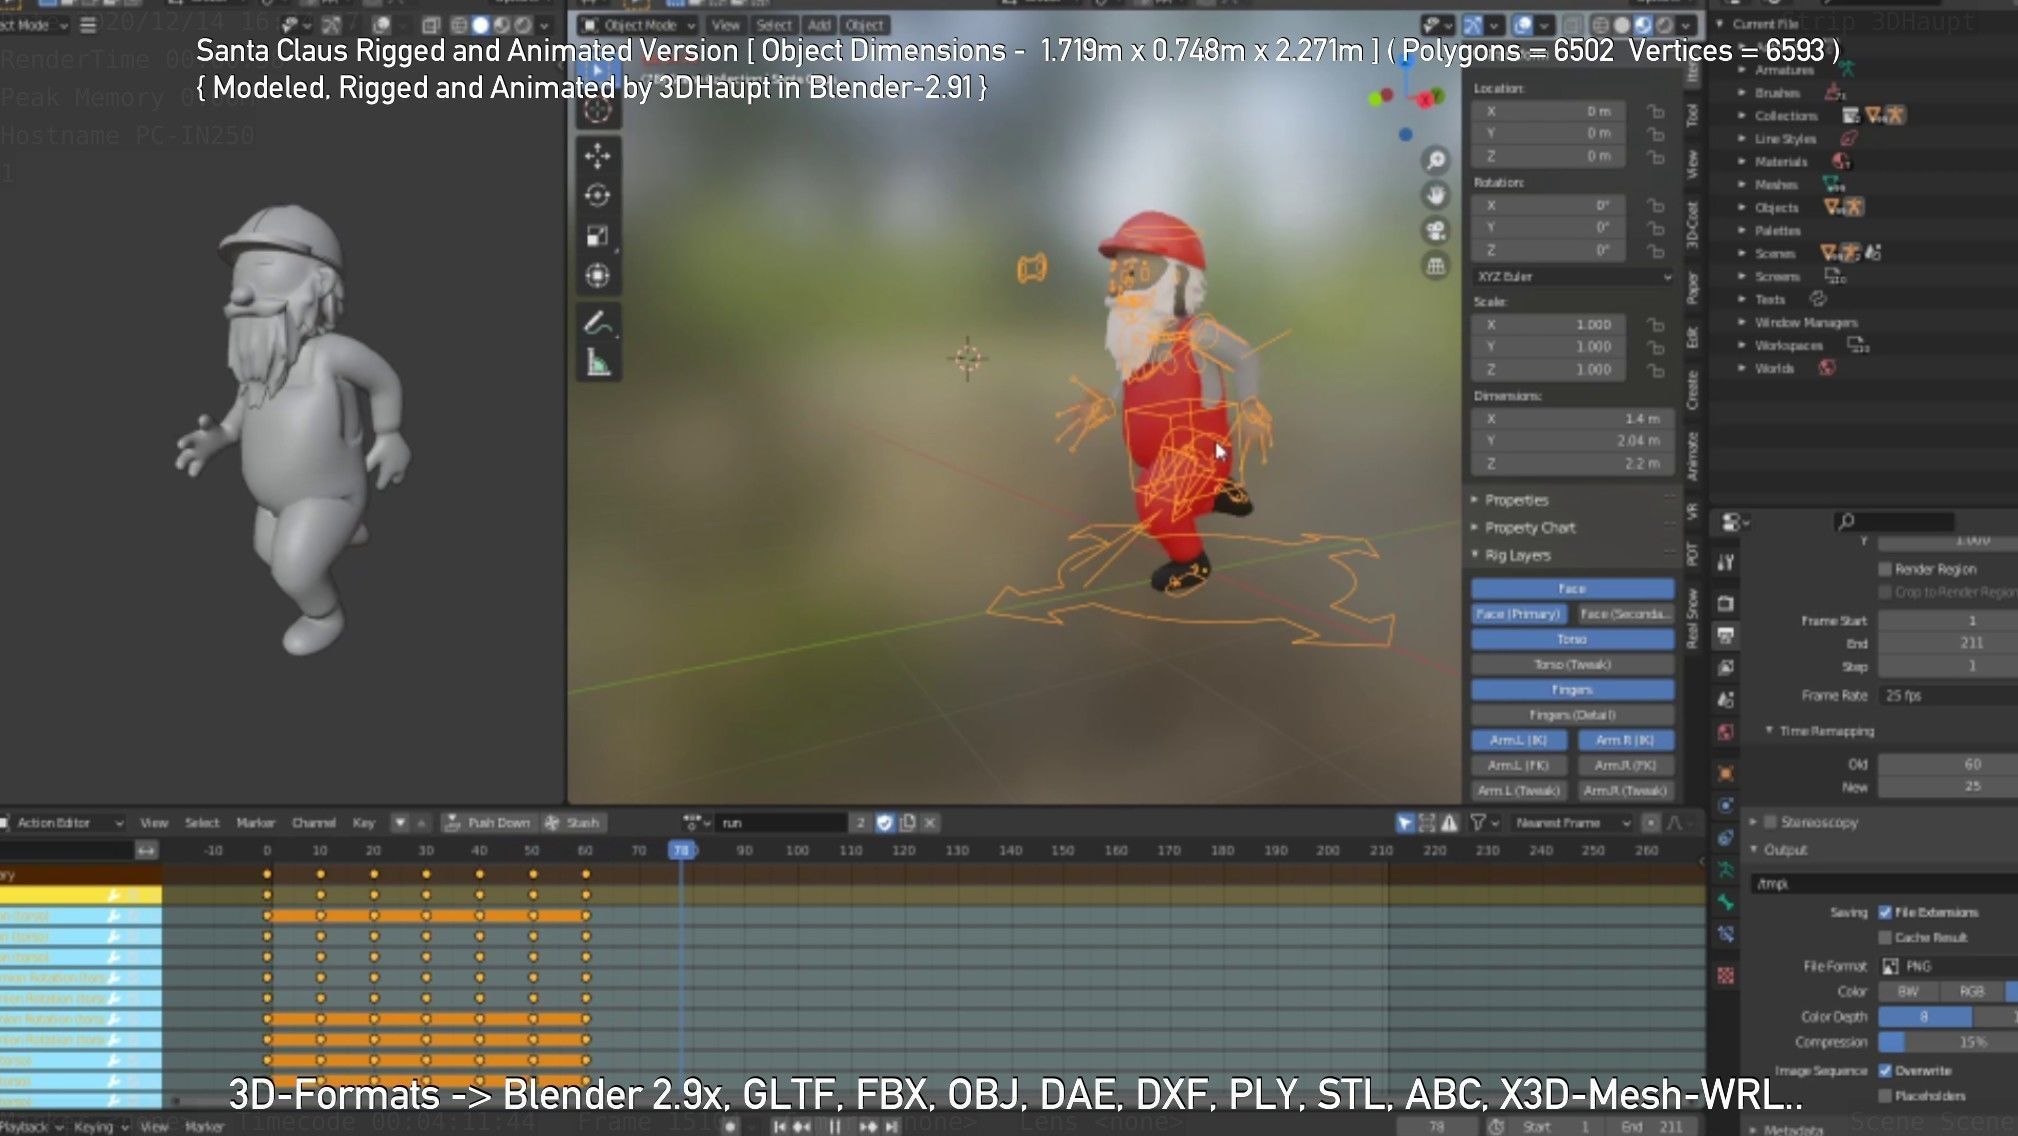The image size is (2018, 1136).
Task: Select the Scale tool in viewport toolbar
Action: pos(598,236)
